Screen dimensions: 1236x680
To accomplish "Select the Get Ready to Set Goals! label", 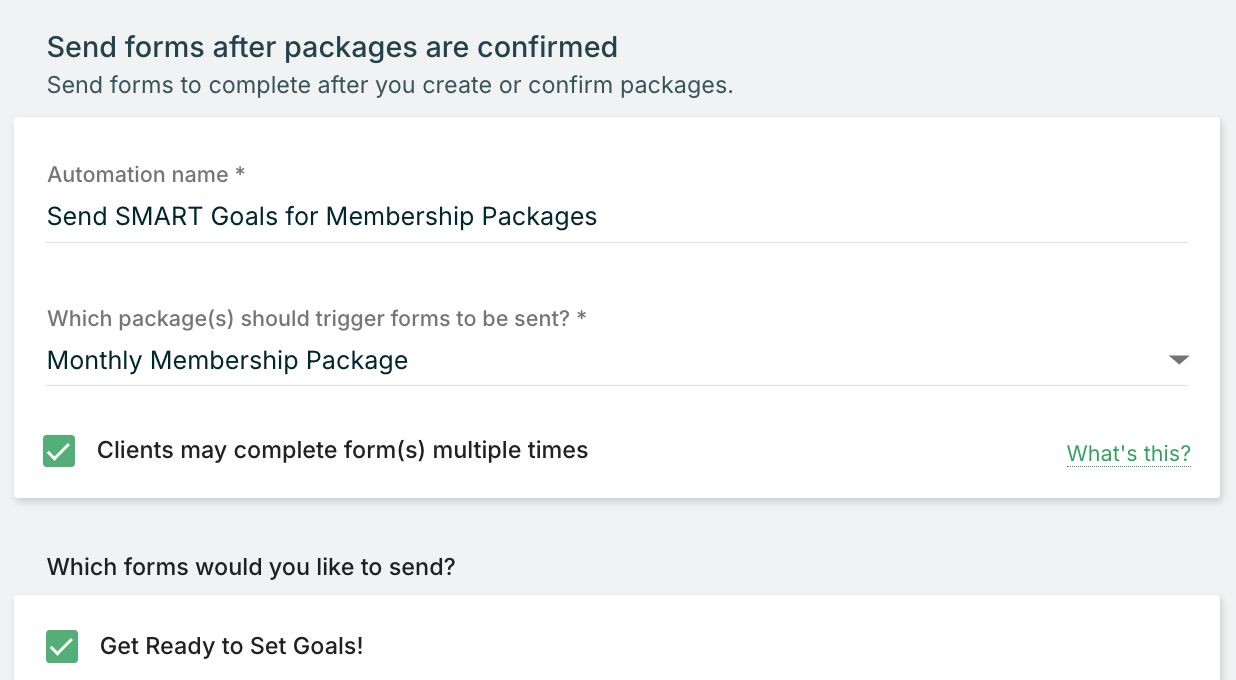I will click(231, 646).
